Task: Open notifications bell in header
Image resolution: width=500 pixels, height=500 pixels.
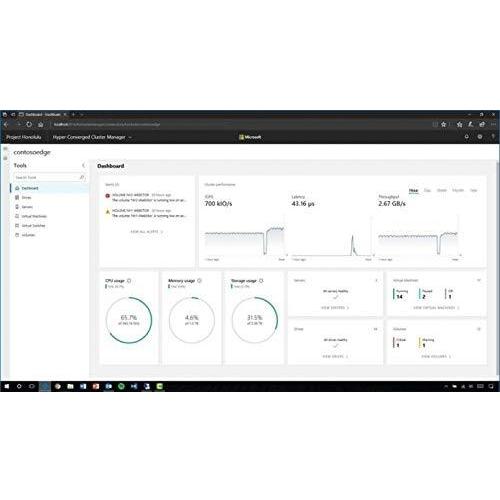Action: coord(467,137)
